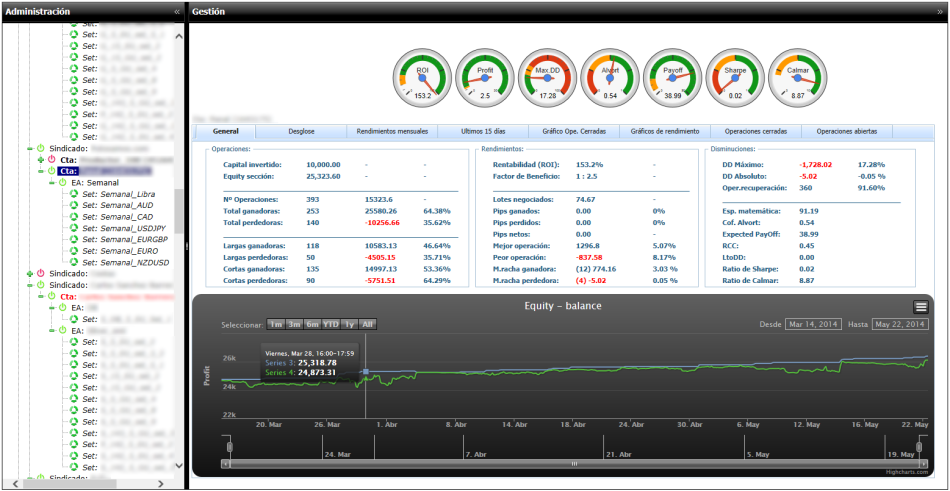Click the Semanal_AUD set icon
The image size is (950, 491).
point(73,205)
